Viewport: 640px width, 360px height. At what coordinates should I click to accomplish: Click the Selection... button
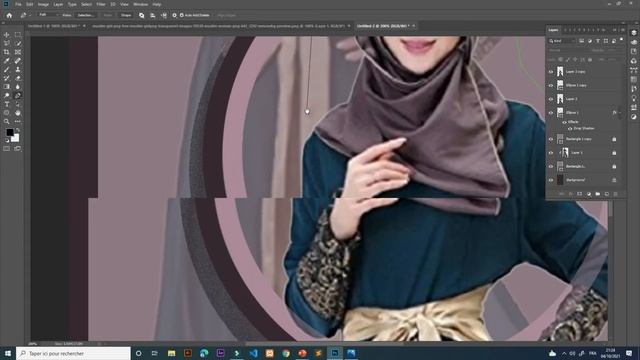pyautogui.click(x=85, y=15)
